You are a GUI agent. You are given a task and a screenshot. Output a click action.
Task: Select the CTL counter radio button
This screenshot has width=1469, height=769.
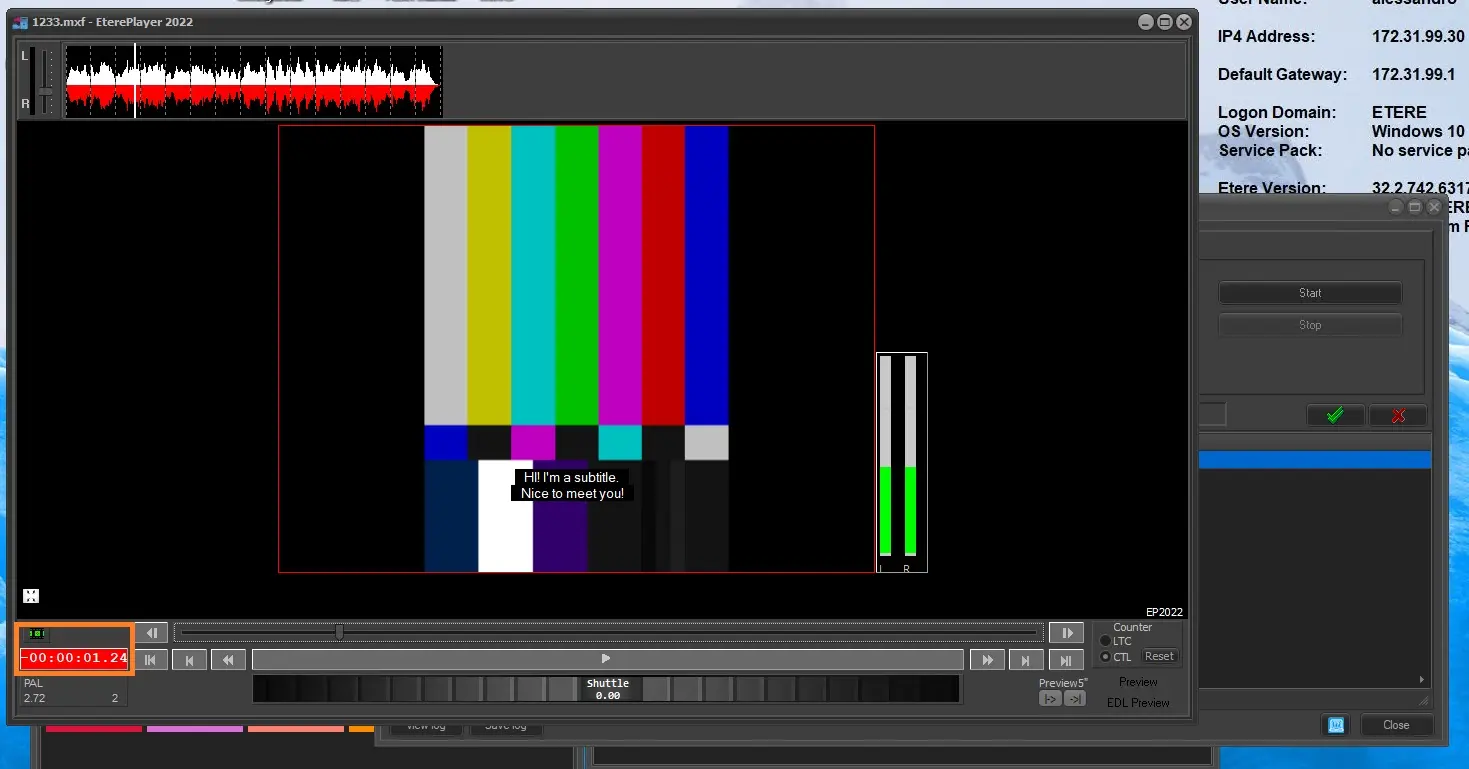click(1105, 657)
